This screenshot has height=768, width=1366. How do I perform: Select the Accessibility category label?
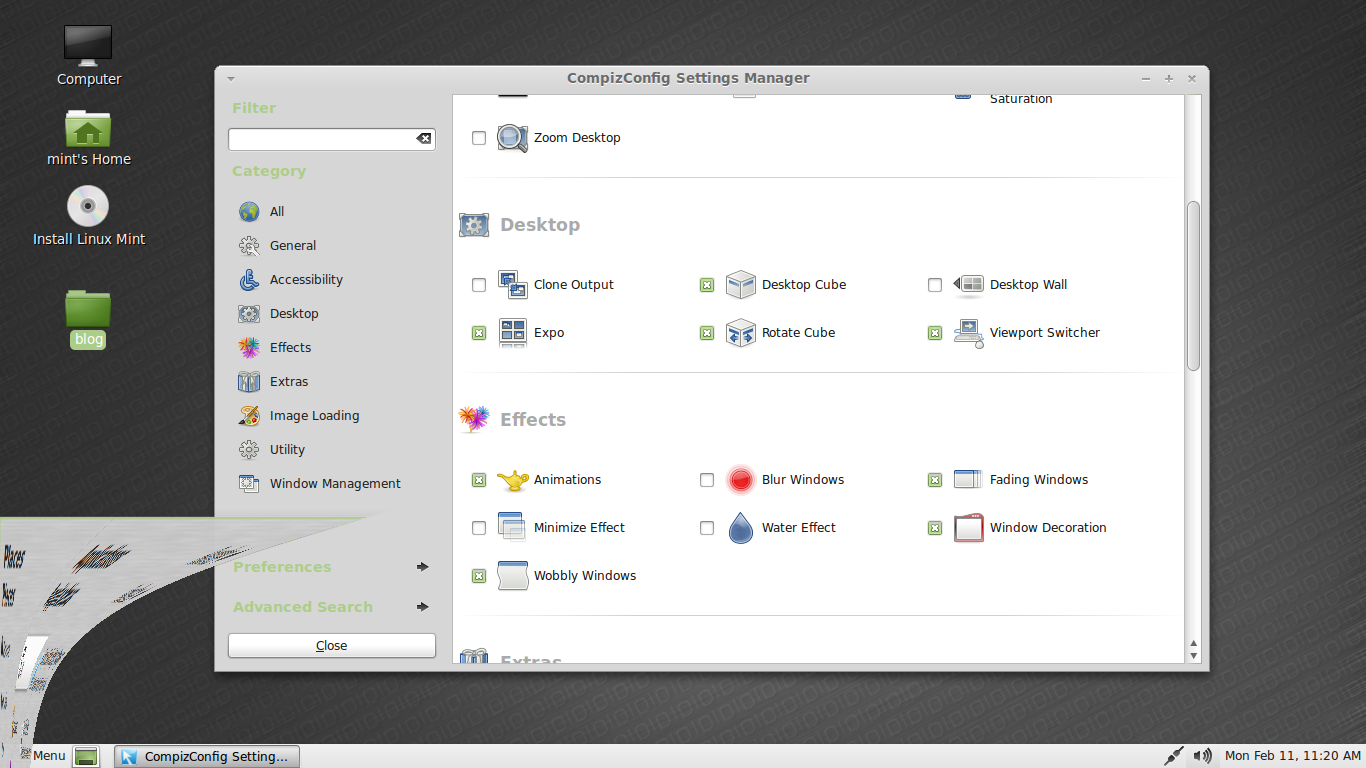[306, 280]
